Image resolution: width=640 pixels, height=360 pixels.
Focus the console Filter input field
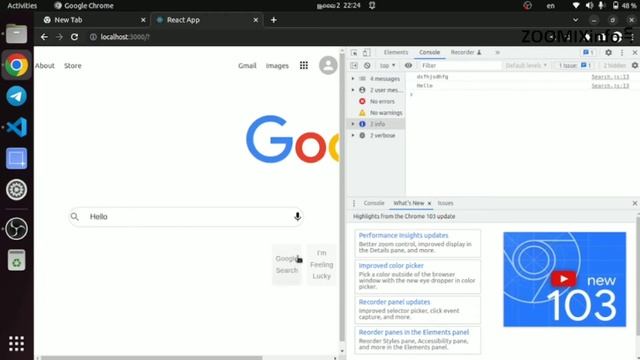click(x=460, y=65)
